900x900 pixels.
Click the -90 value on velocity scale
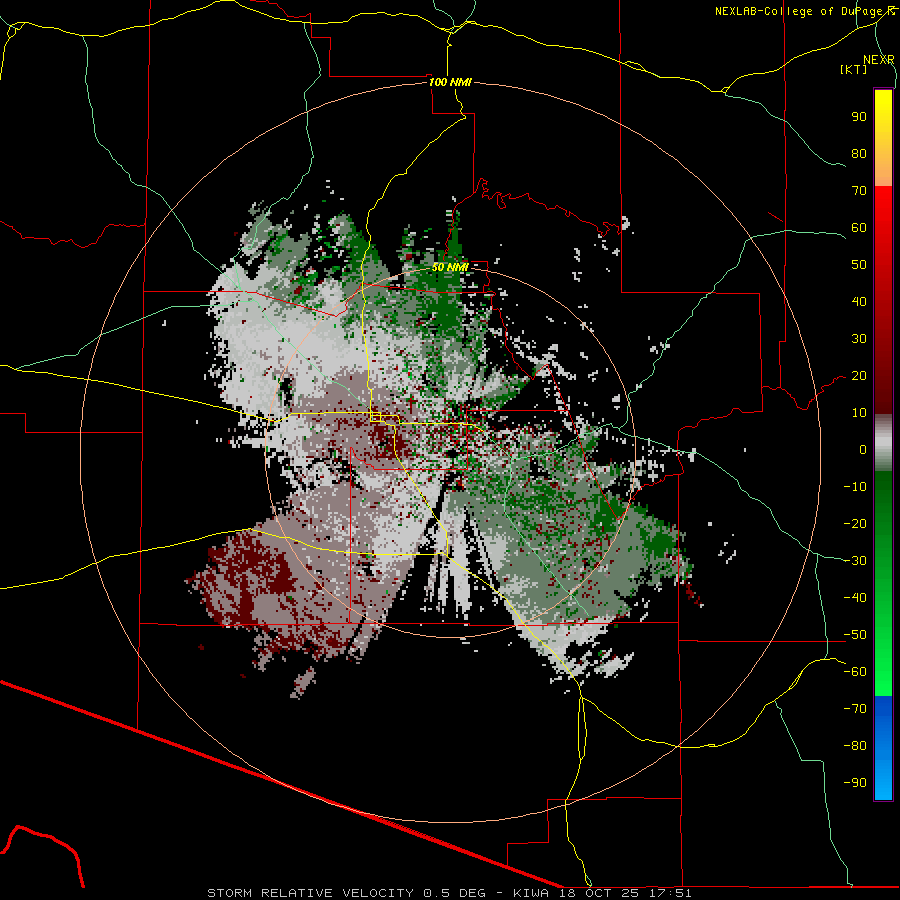click(855, 783)
